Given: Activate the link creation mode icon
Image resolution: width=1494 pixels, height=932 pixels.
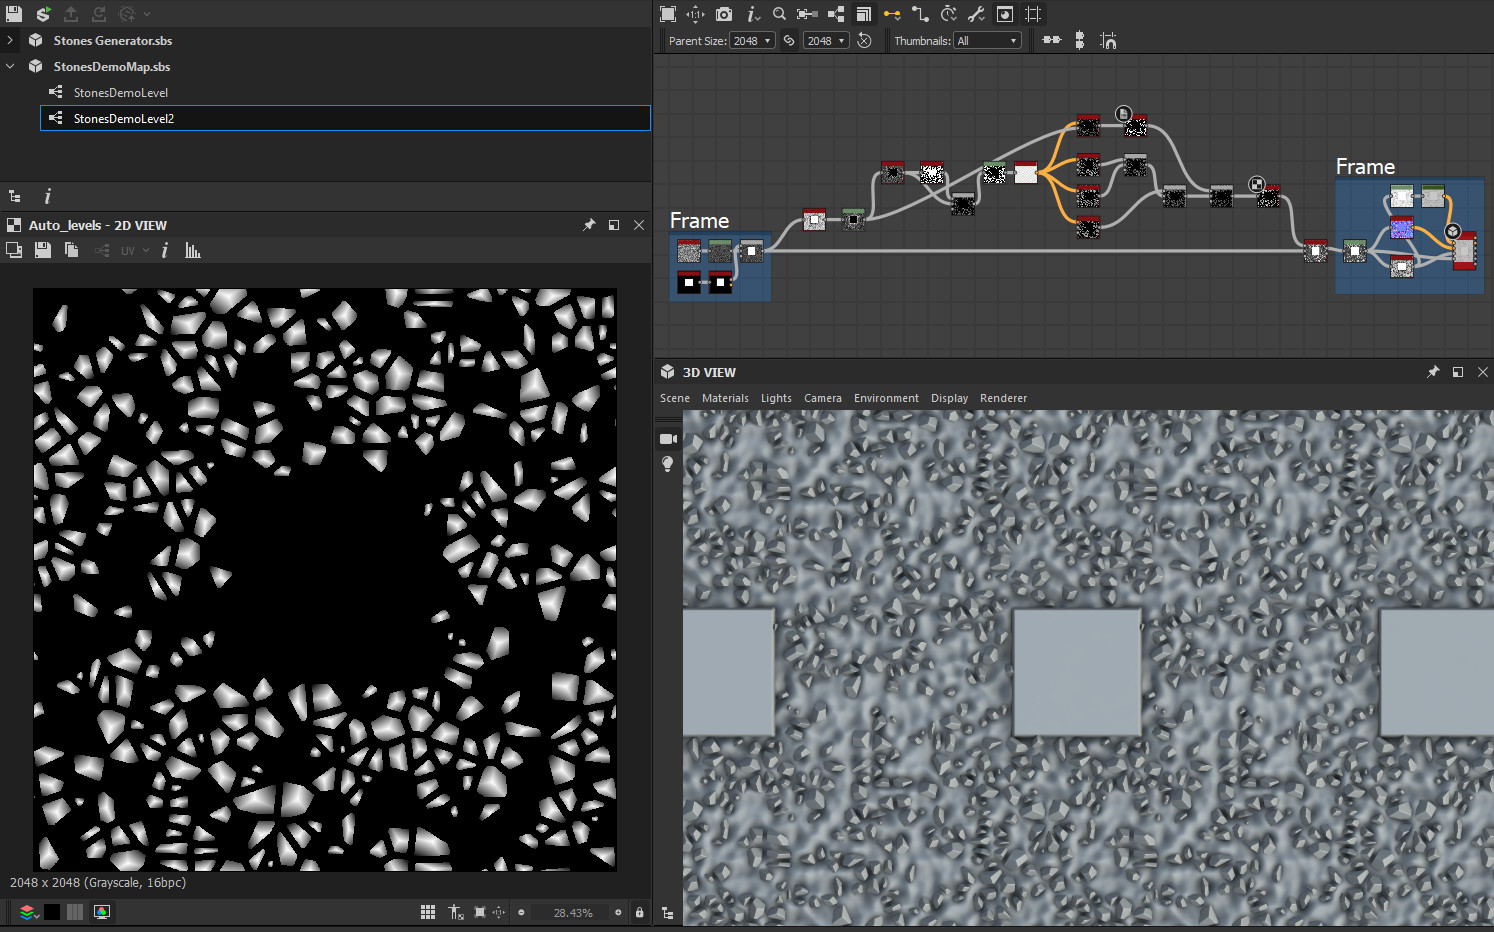Looking at the screenshot, I should click(892, 14).
